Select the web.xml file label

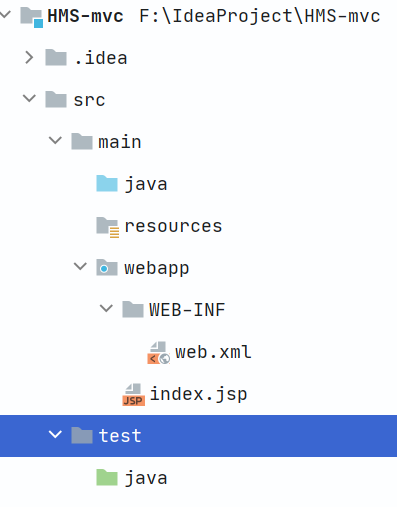pyautogui.click(x=213, y=353)
